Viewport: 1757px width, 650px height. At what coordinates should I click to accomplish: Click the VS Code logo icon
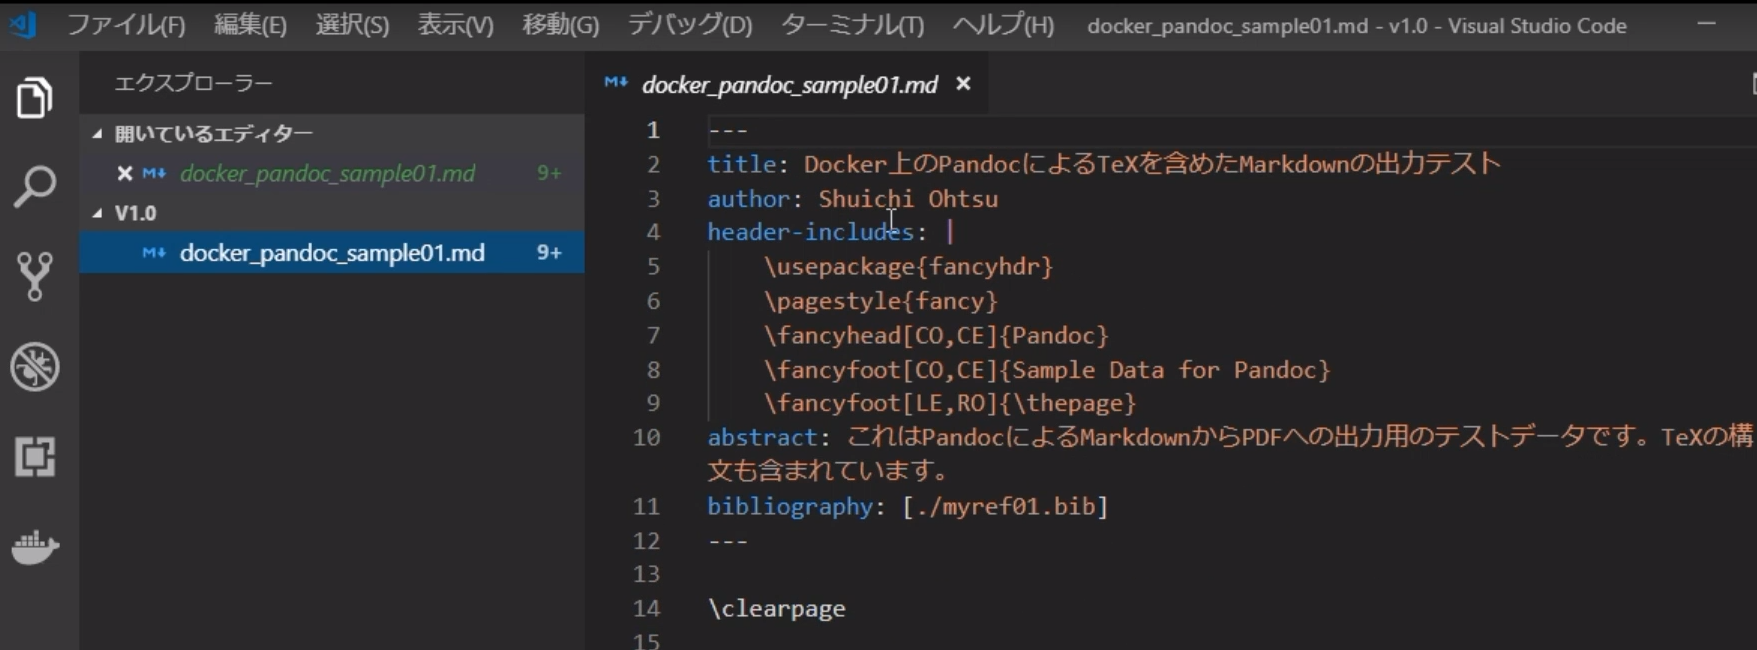point(23,24)
